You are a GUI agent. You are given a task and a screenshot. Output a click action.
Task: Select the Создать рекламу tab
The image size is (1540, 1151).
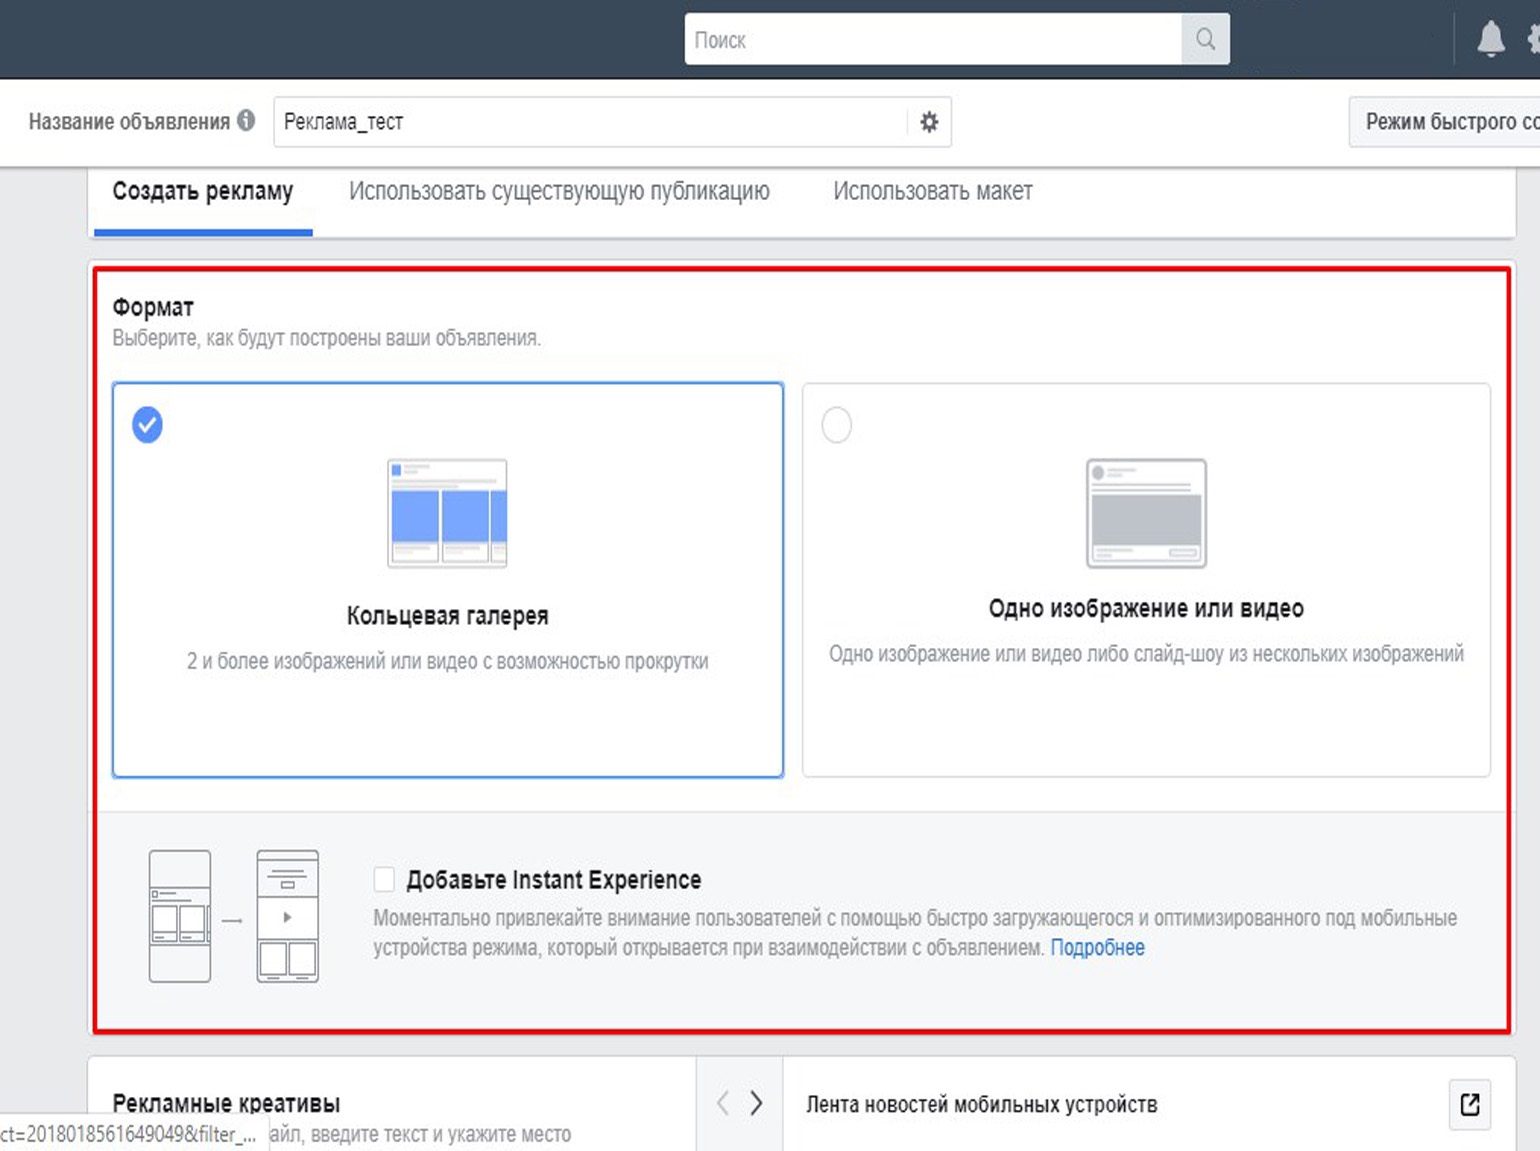[x=203, y=191]
